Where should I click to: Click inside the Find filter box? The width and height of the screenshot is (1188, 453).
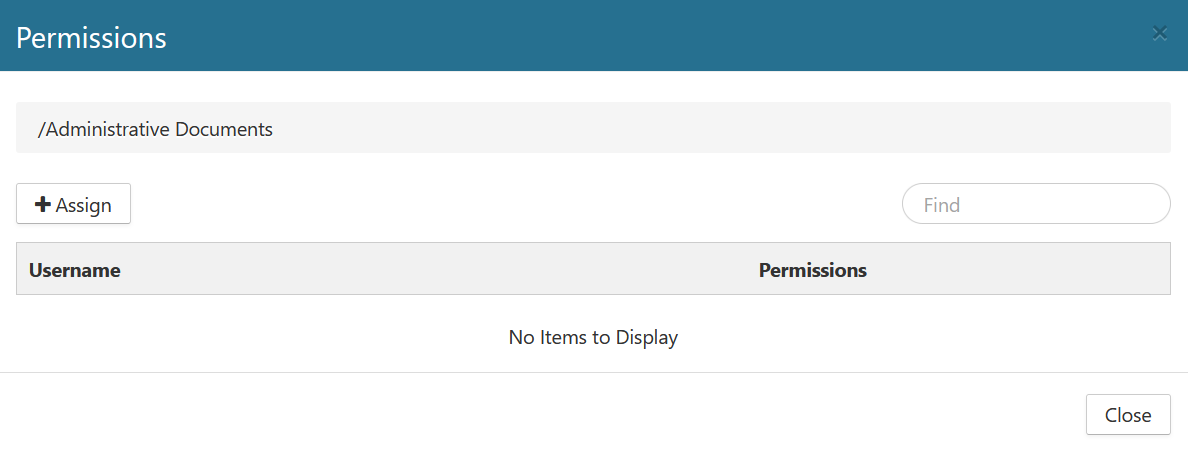(1036, 204)
